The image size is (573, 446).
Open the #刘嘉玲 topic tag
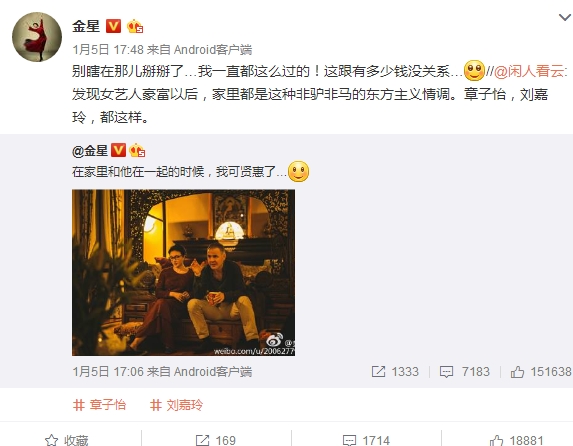tap(177, 405)
